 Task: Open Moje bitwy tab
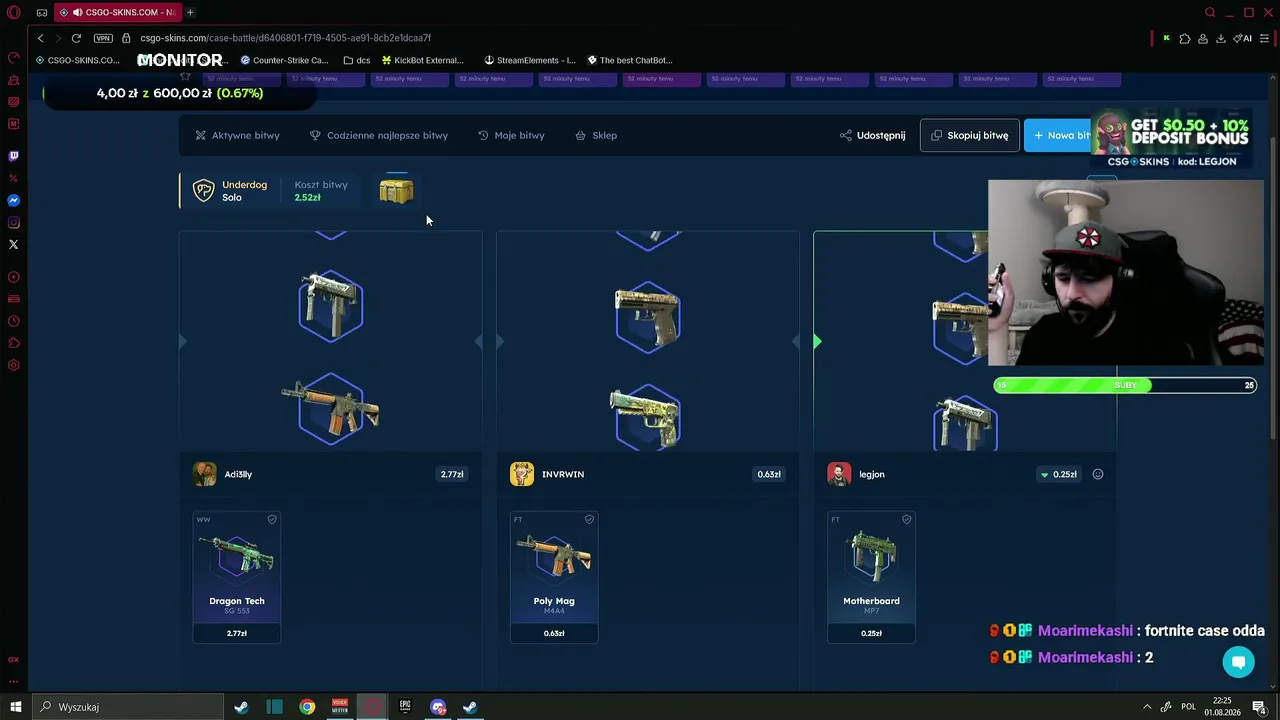pyautogui.click(x=511, y=135)
